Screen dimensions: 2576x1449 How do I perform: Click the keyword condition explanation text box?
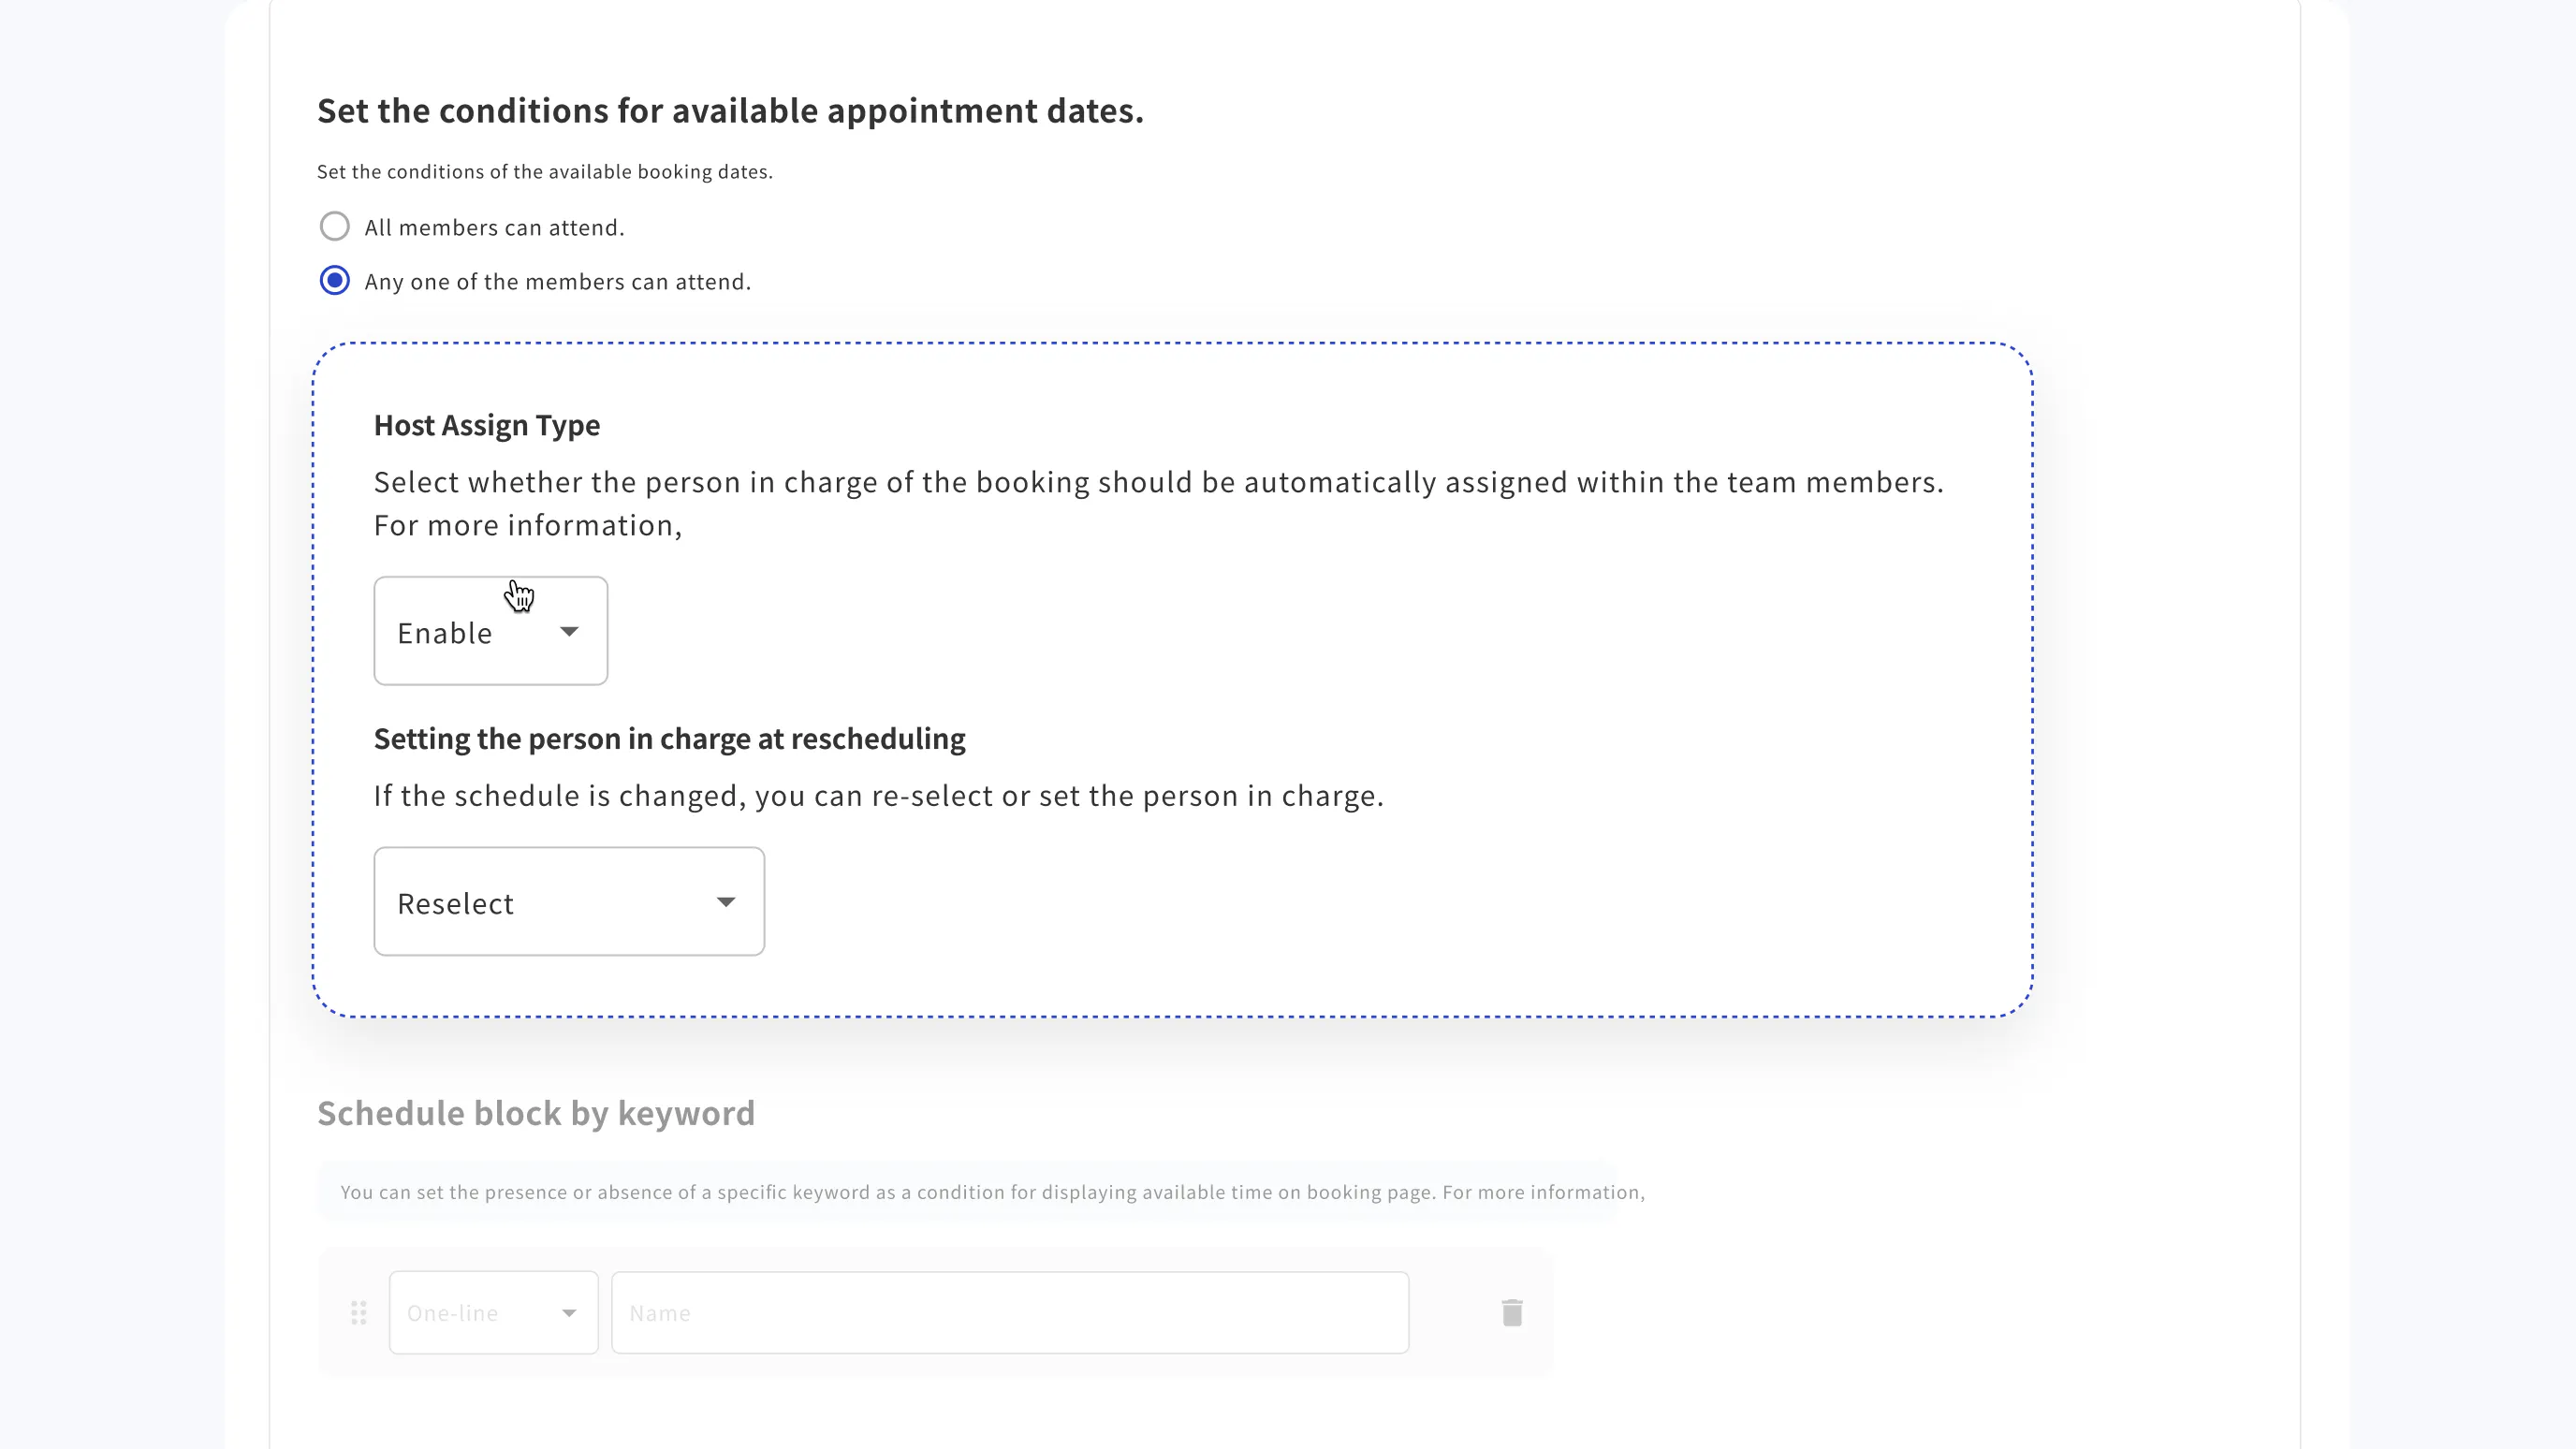(x=990, y=1191)
